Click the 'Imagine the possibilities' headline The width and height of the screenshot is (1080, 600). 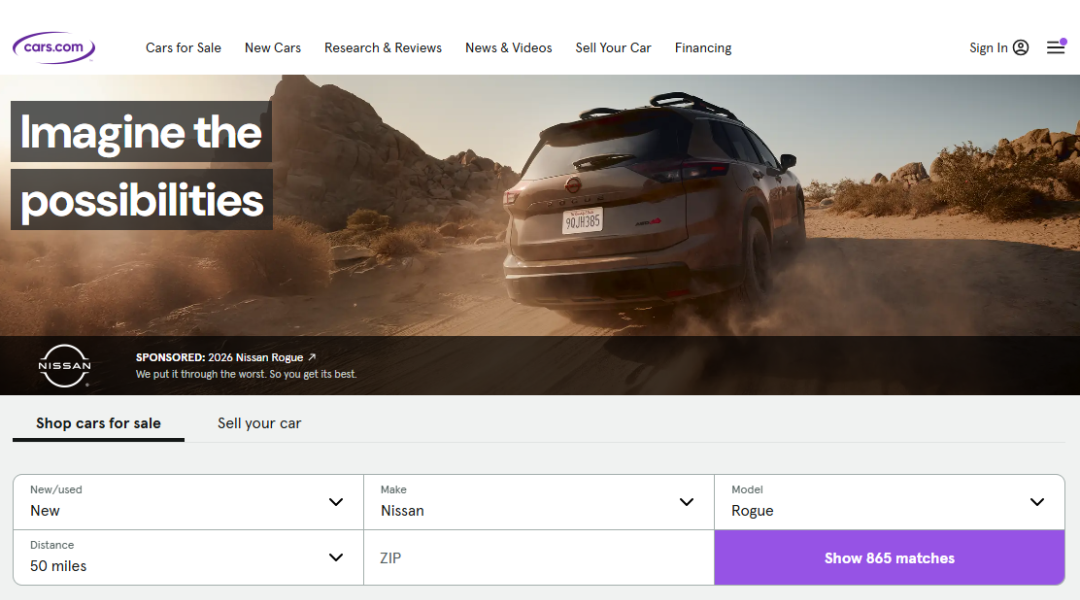pos(142,165)
